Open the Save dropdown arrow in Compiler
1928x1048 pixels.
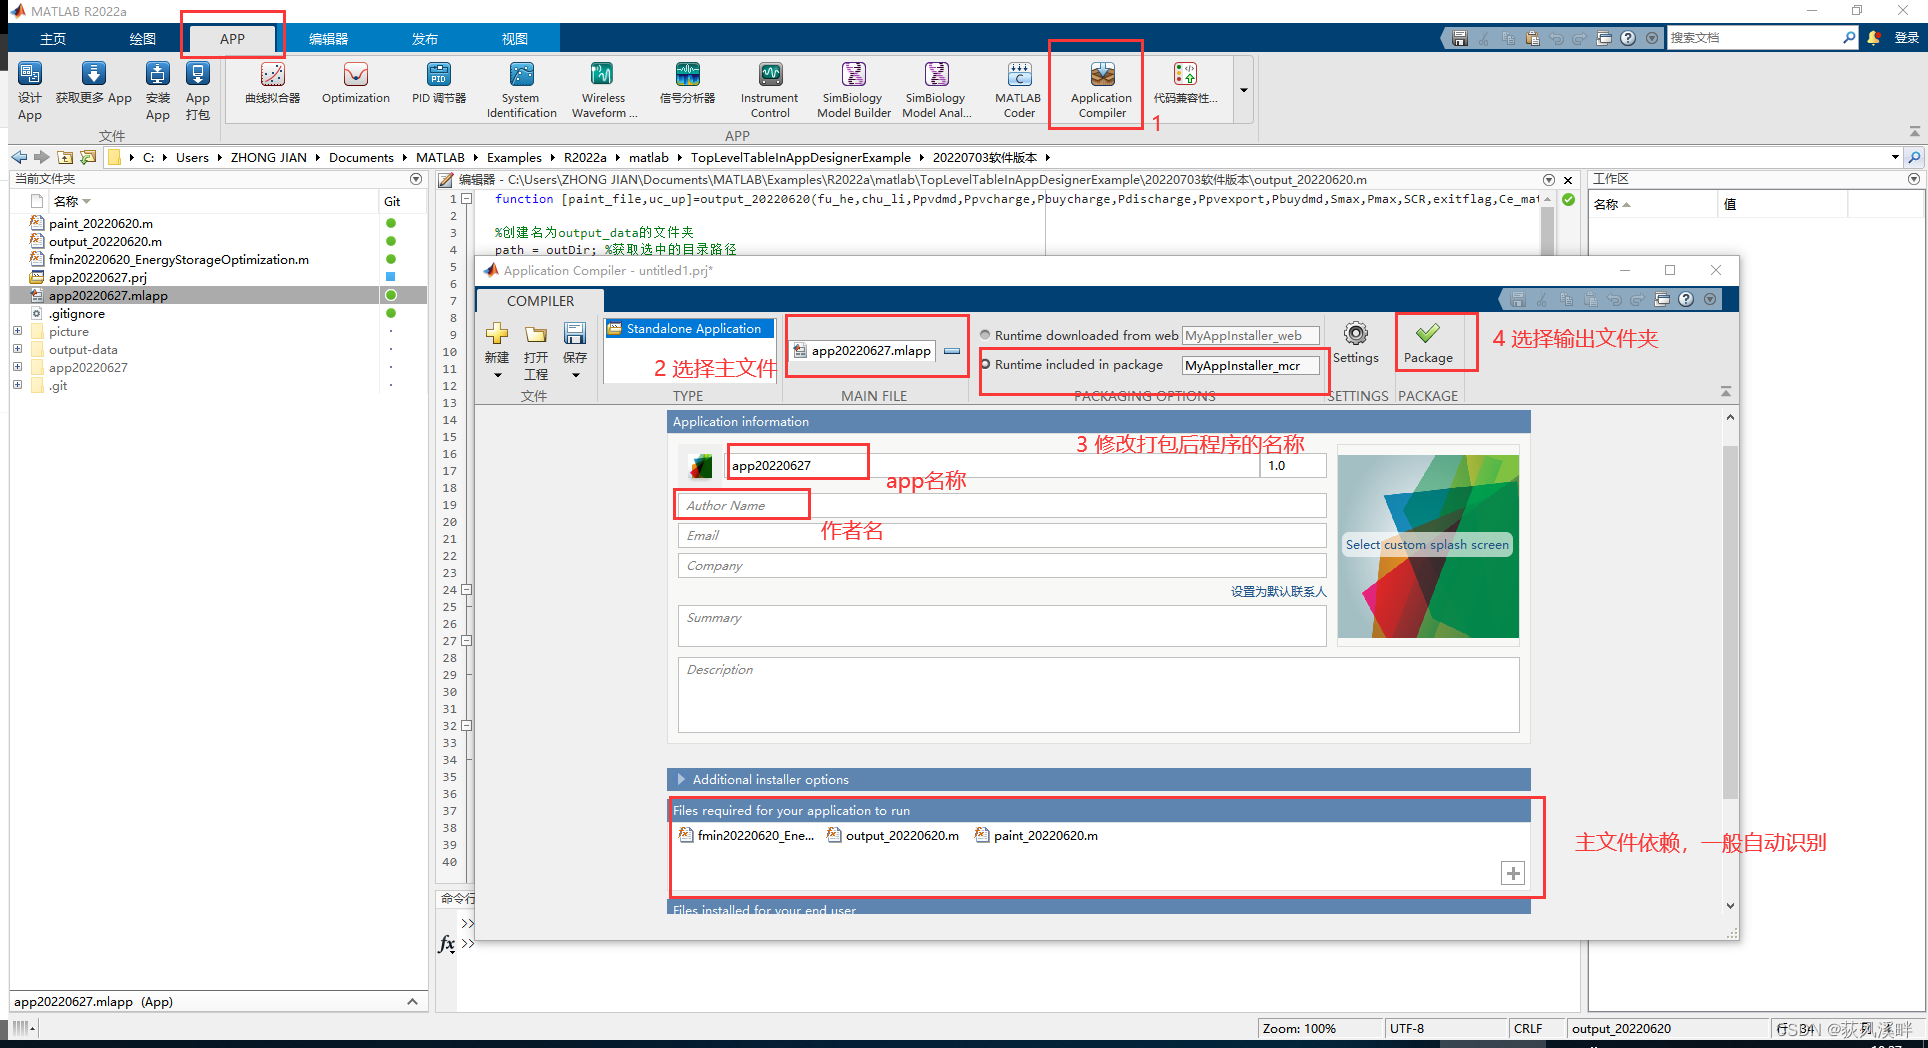tap(575, 376)
